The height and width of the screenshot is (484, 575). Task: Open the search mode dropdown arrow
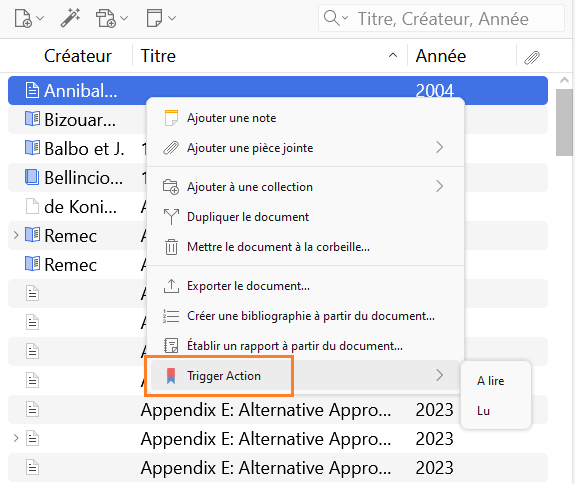(345, 18)
